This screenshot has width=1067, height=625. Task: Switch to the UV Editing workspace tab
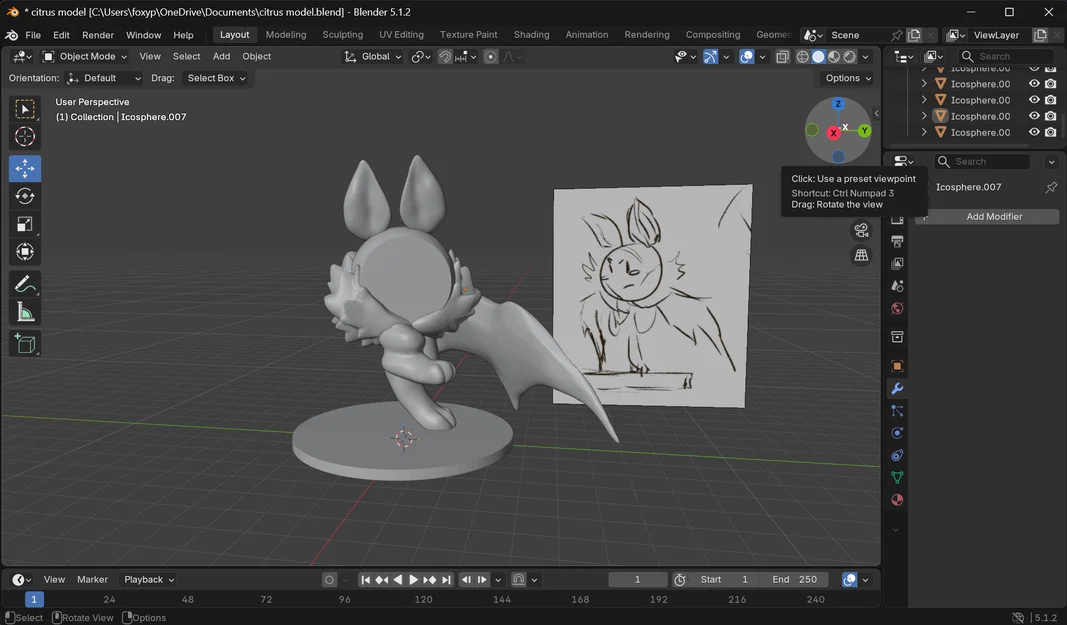tap(401, 35)
